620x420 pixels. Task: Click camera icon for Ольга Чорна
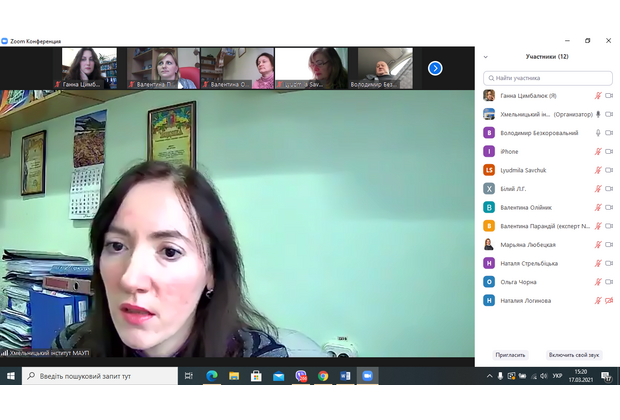[x=609, y=282]
